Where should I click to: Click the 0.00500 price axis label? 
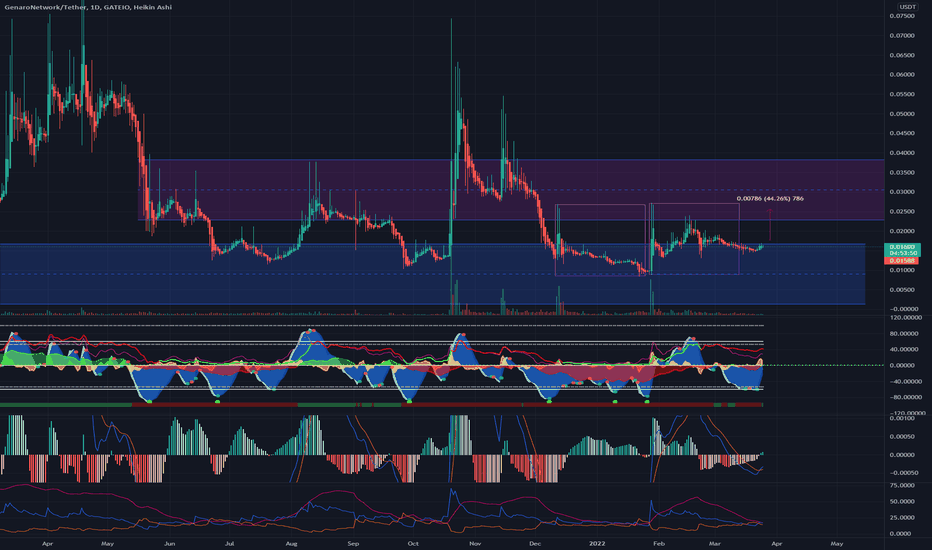(902, 290)
